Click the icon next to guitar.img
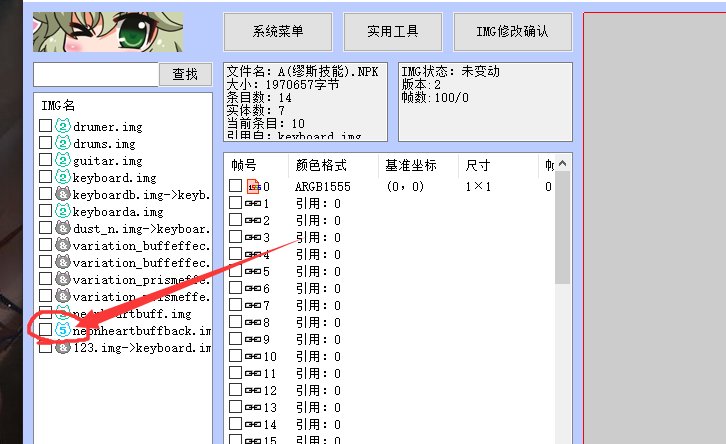 pyautogui.click(x=62, y=160)
